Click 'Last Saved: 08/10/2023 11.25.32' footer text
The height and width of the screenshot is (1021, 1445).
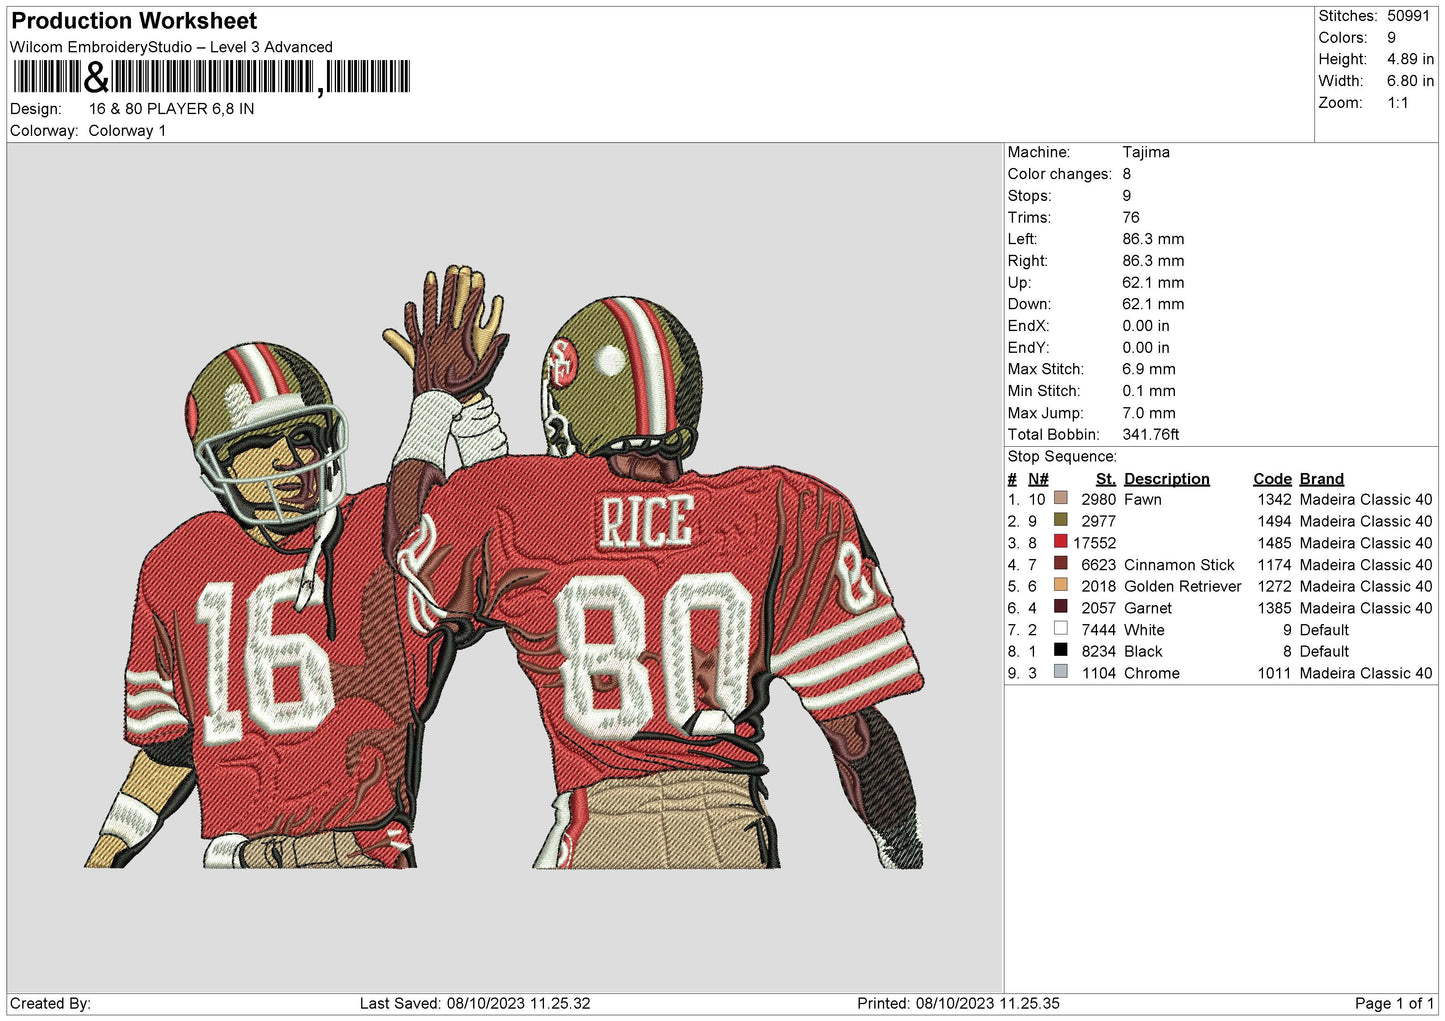(475, 1004)
